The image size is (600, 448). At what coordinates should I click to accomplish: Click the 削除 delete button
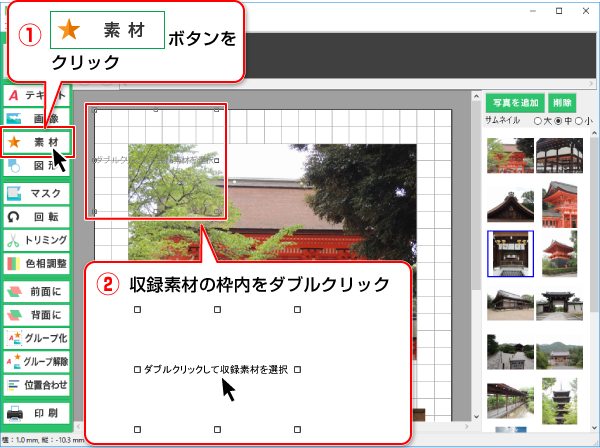tap(562, 102)
